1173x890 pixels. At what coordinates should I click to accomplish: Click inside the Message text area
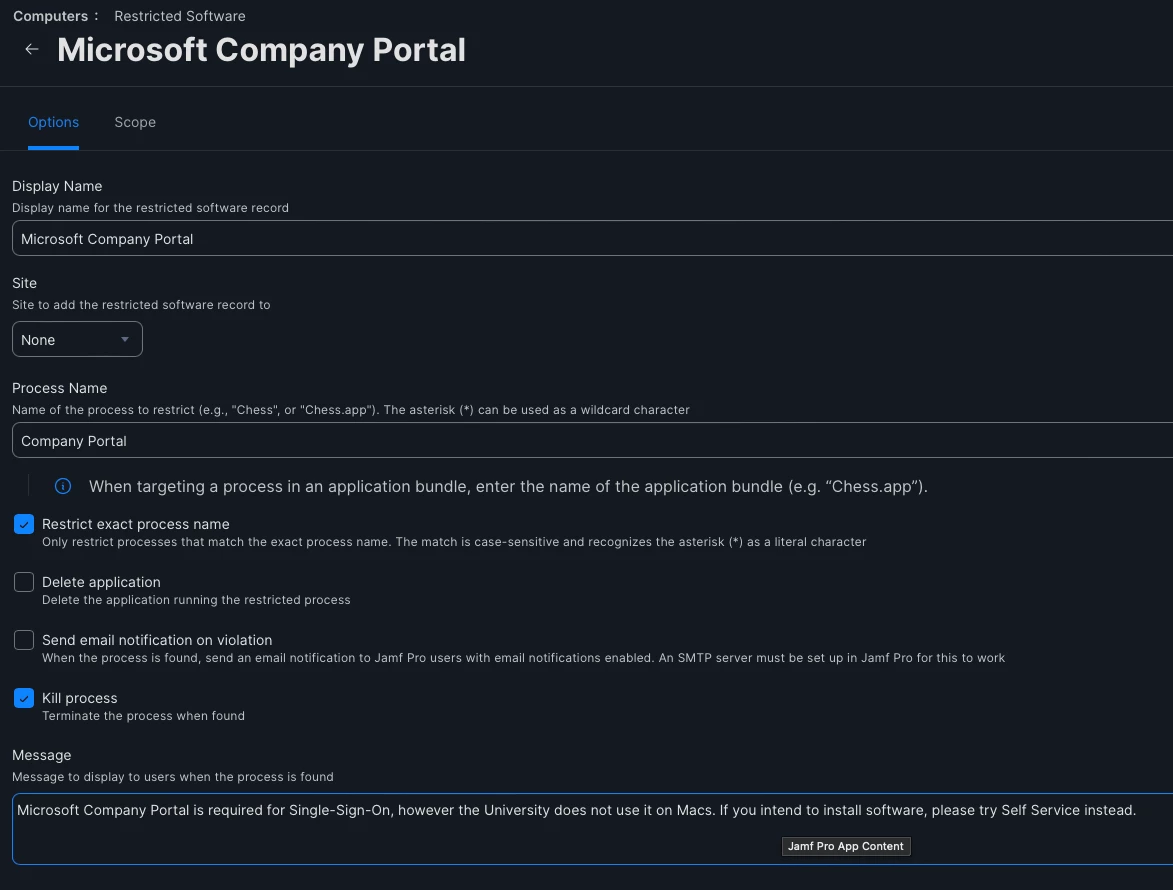pos(592,829)
